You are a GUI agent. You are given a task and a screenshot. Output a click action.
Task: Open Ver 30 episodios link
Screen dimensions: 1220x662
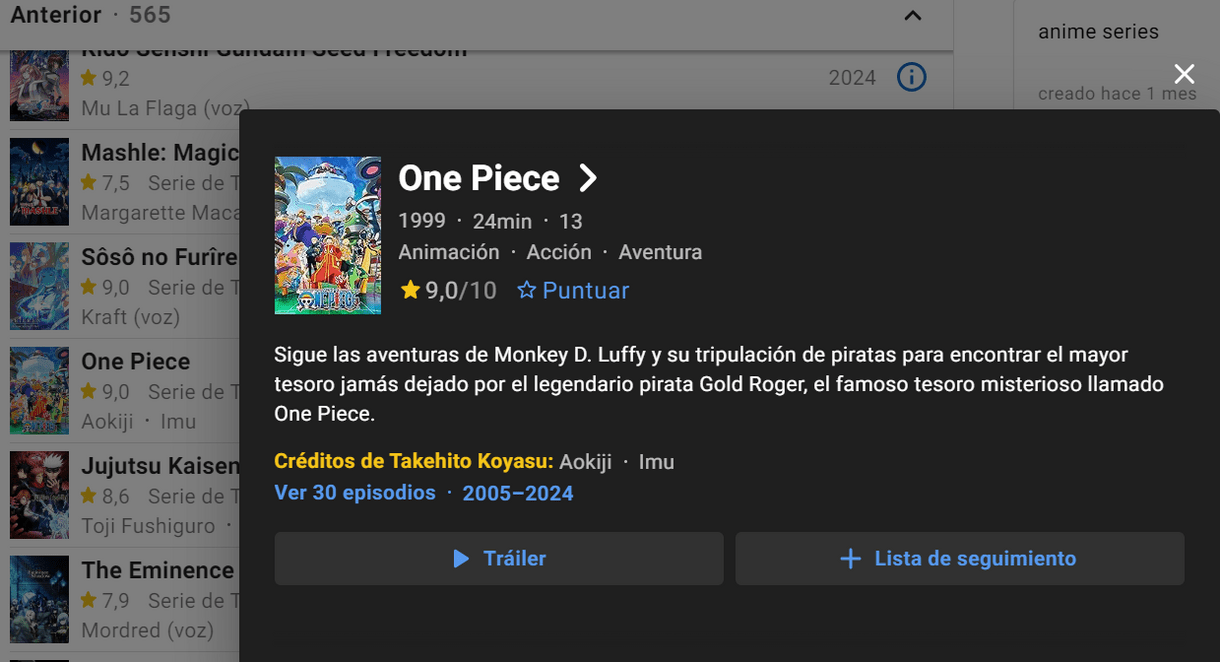coord(355,493)
